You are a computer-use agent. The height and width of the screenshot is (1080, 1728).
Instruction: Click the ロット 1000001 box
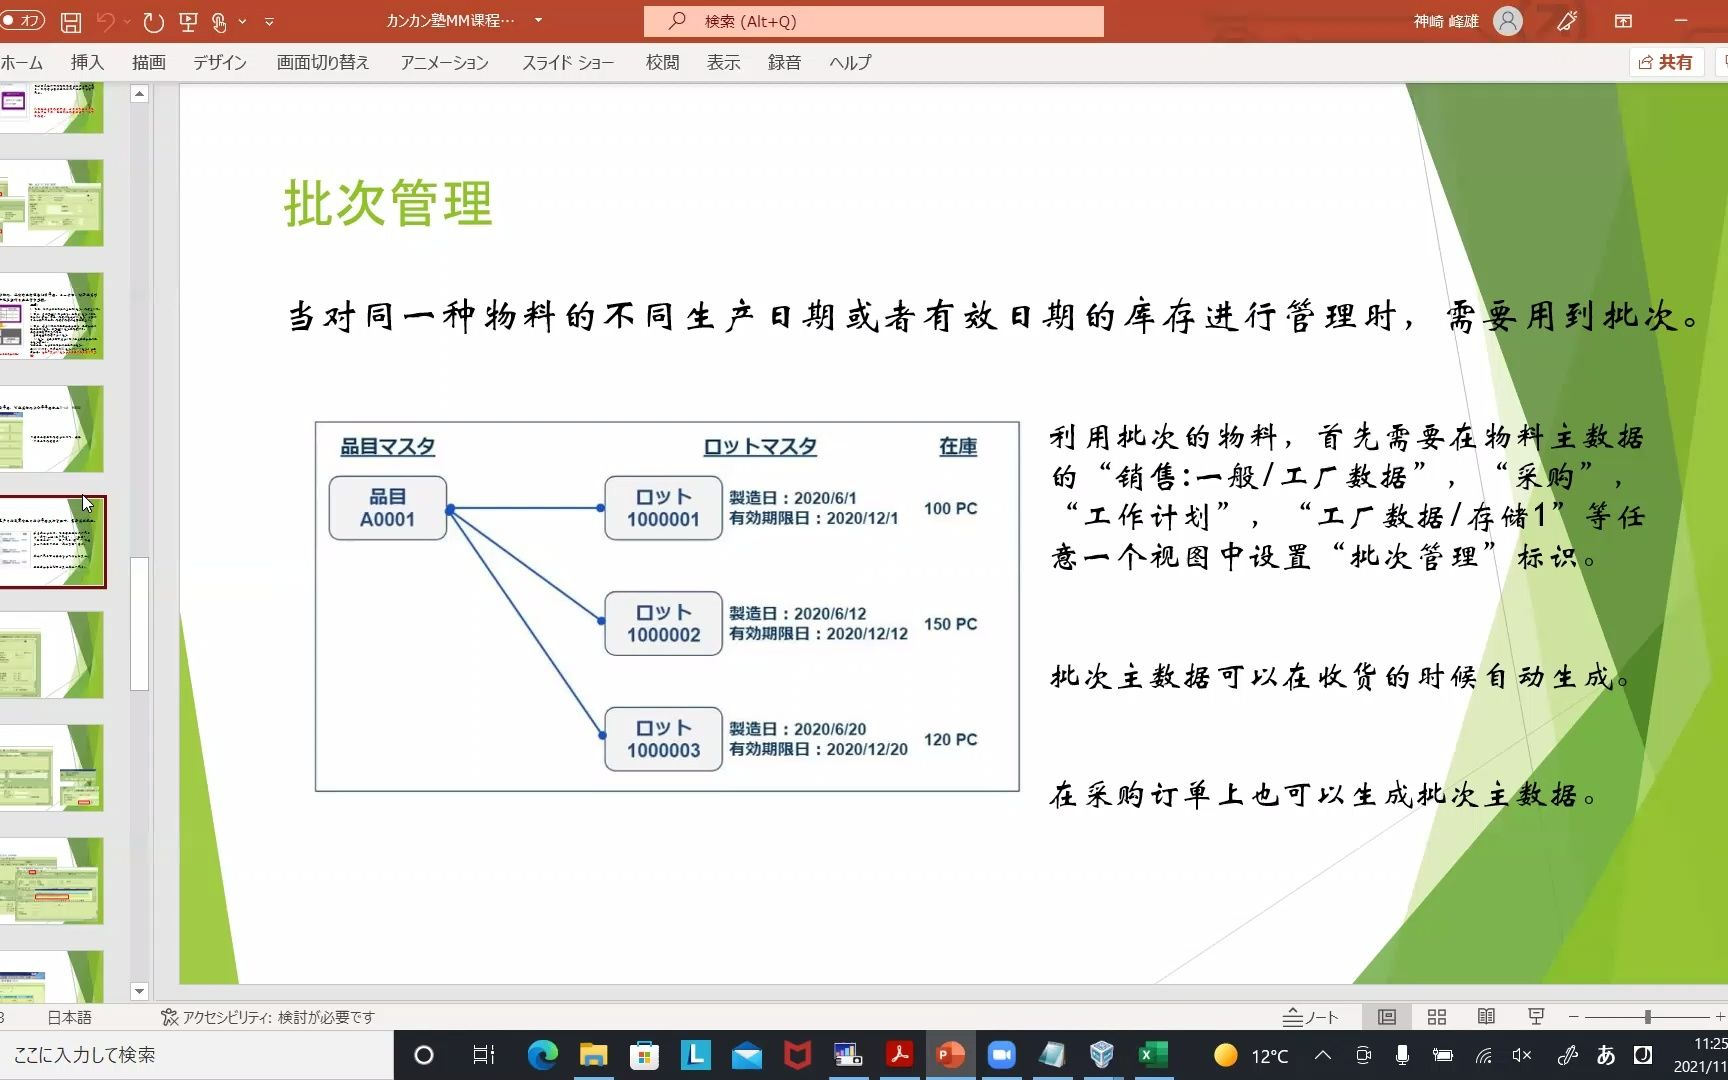click(663, 508)
